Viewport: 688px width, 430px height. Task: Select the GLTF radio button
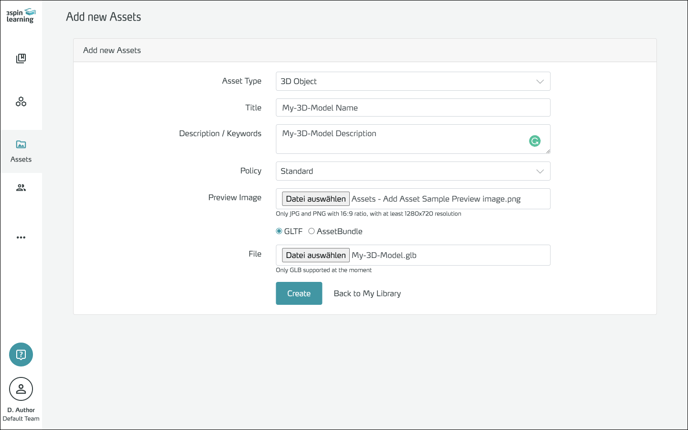click(x=279, y=231)
